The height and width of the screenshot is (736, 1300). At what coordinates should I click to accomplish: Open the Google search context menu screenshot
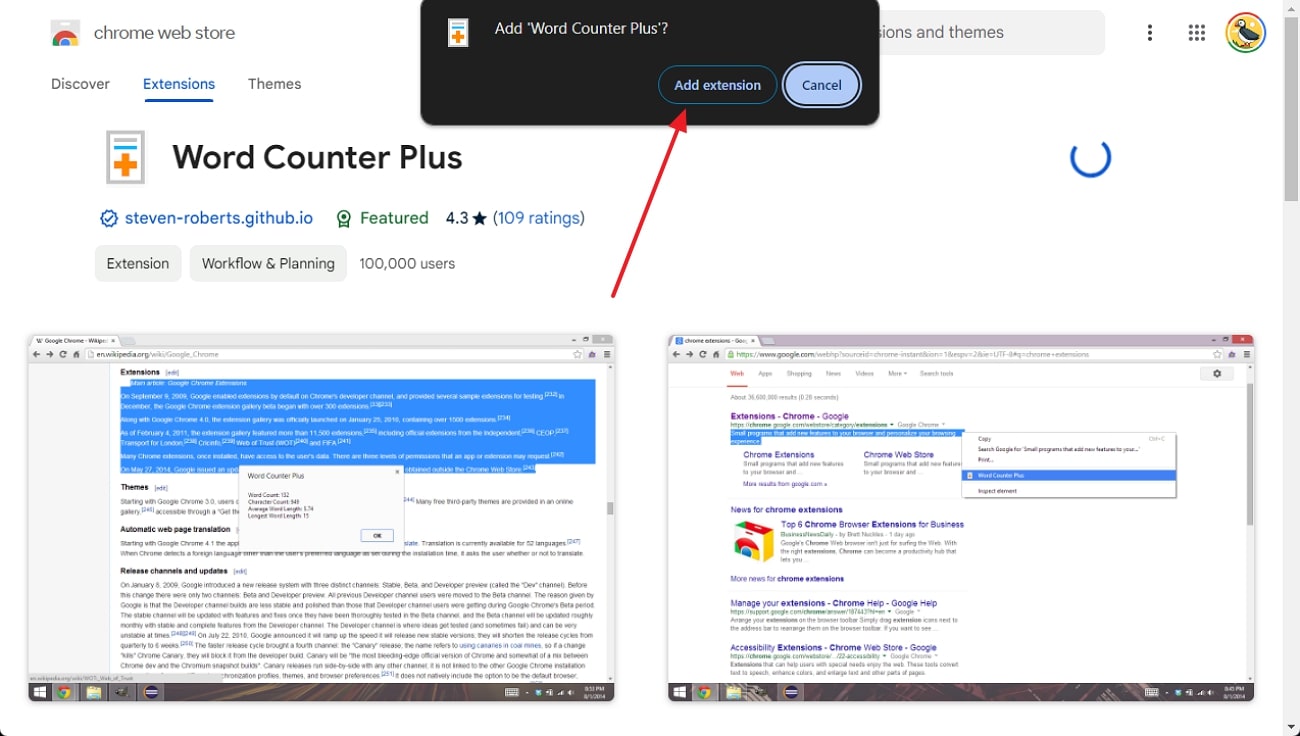(961, 518)
